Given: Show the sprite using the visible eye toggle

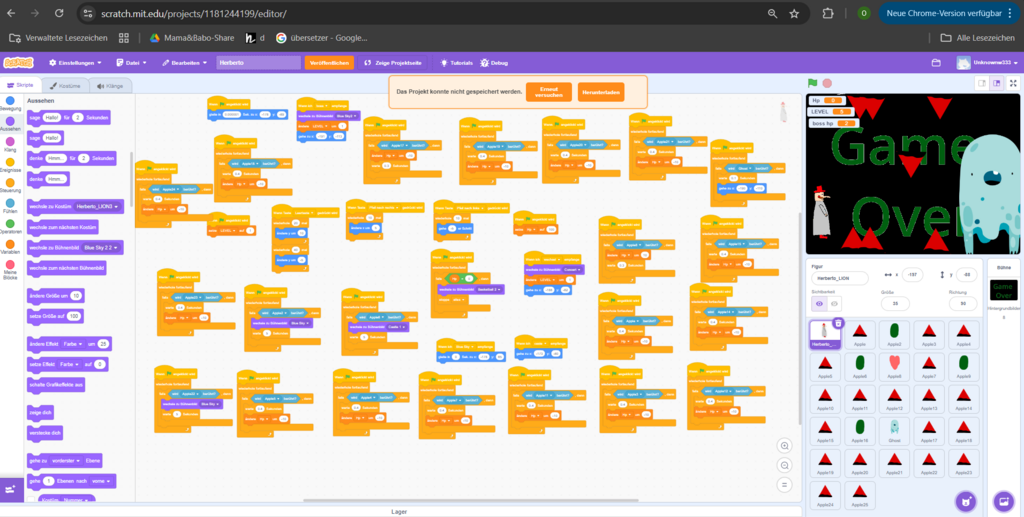Looking at the screenshot, I should [819, 303].
